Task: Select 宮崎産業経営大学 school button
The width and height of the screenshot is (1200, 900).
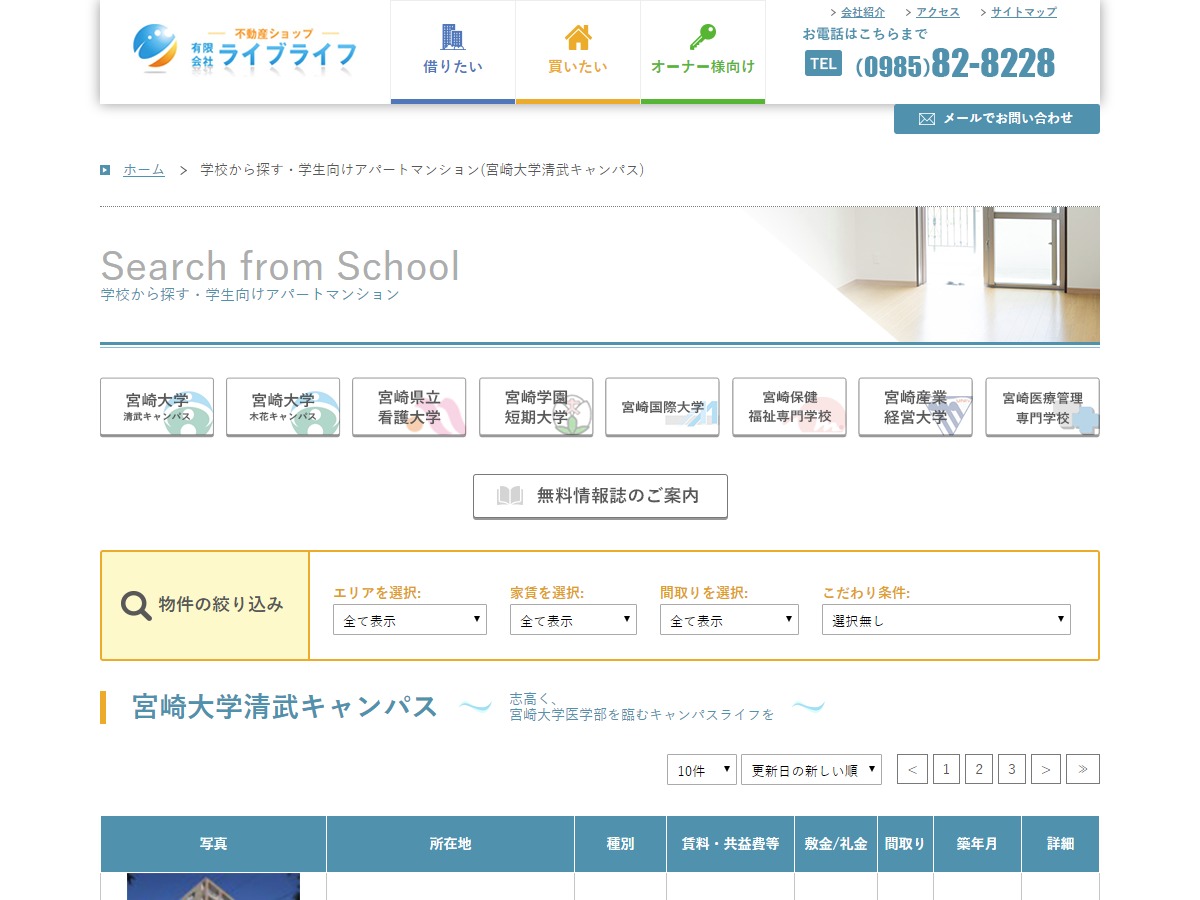Action: [915, 407]
